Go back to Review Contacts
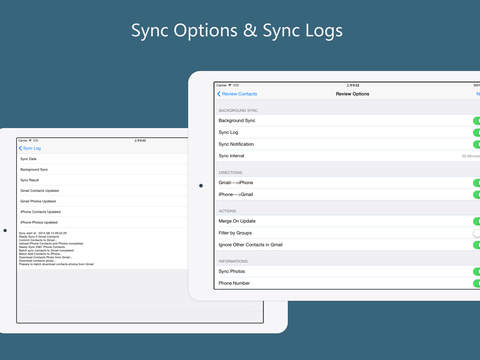480x360 pixels. tap(237, 94)
